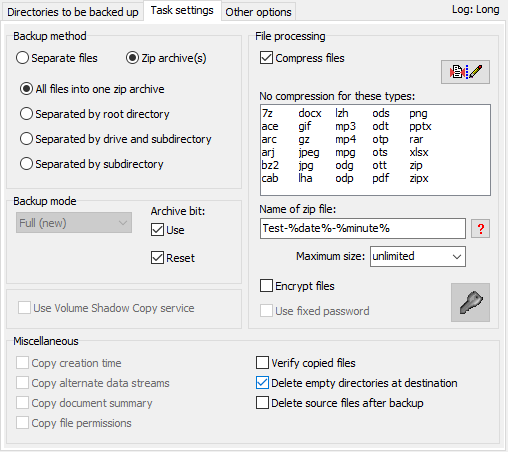Image resolution: width=508 pixels, height=452 pixels.
Task: Select Separated by drive and subdirectory
Action: click(x=26, y=139)
